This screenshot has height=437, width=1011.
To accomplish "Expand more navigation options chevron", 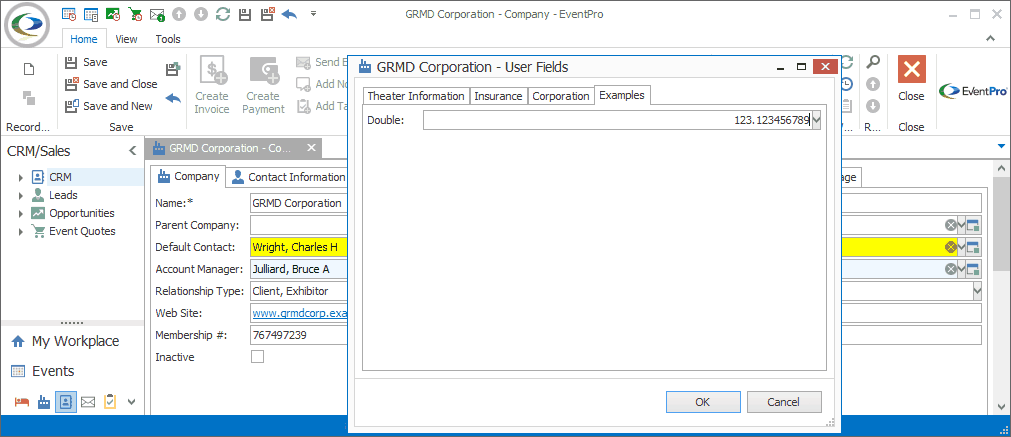I will click(x=132, y=402).
